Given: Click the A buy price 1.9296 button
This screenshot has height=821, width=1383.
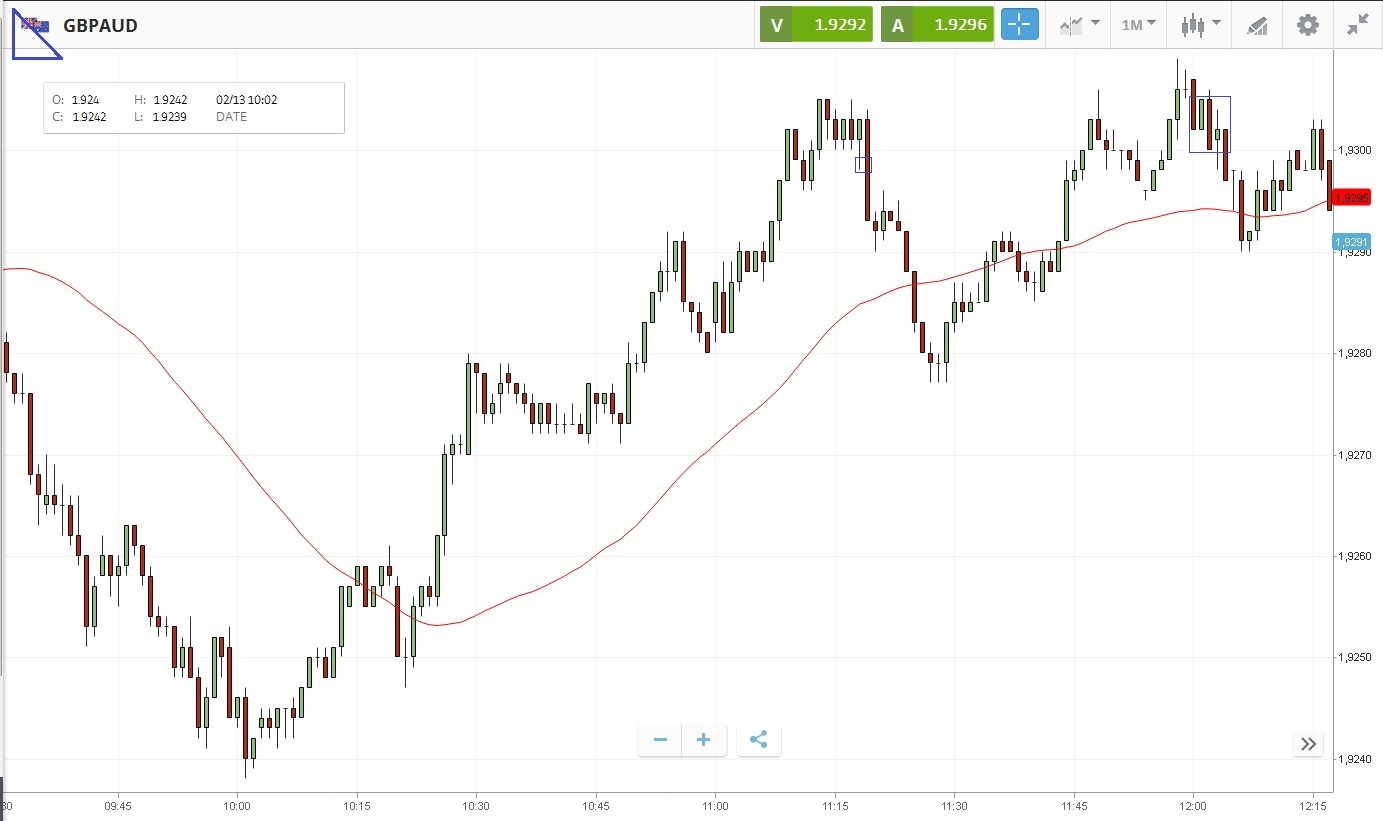Looking at the screenshot, I should [x=937, y=25].
